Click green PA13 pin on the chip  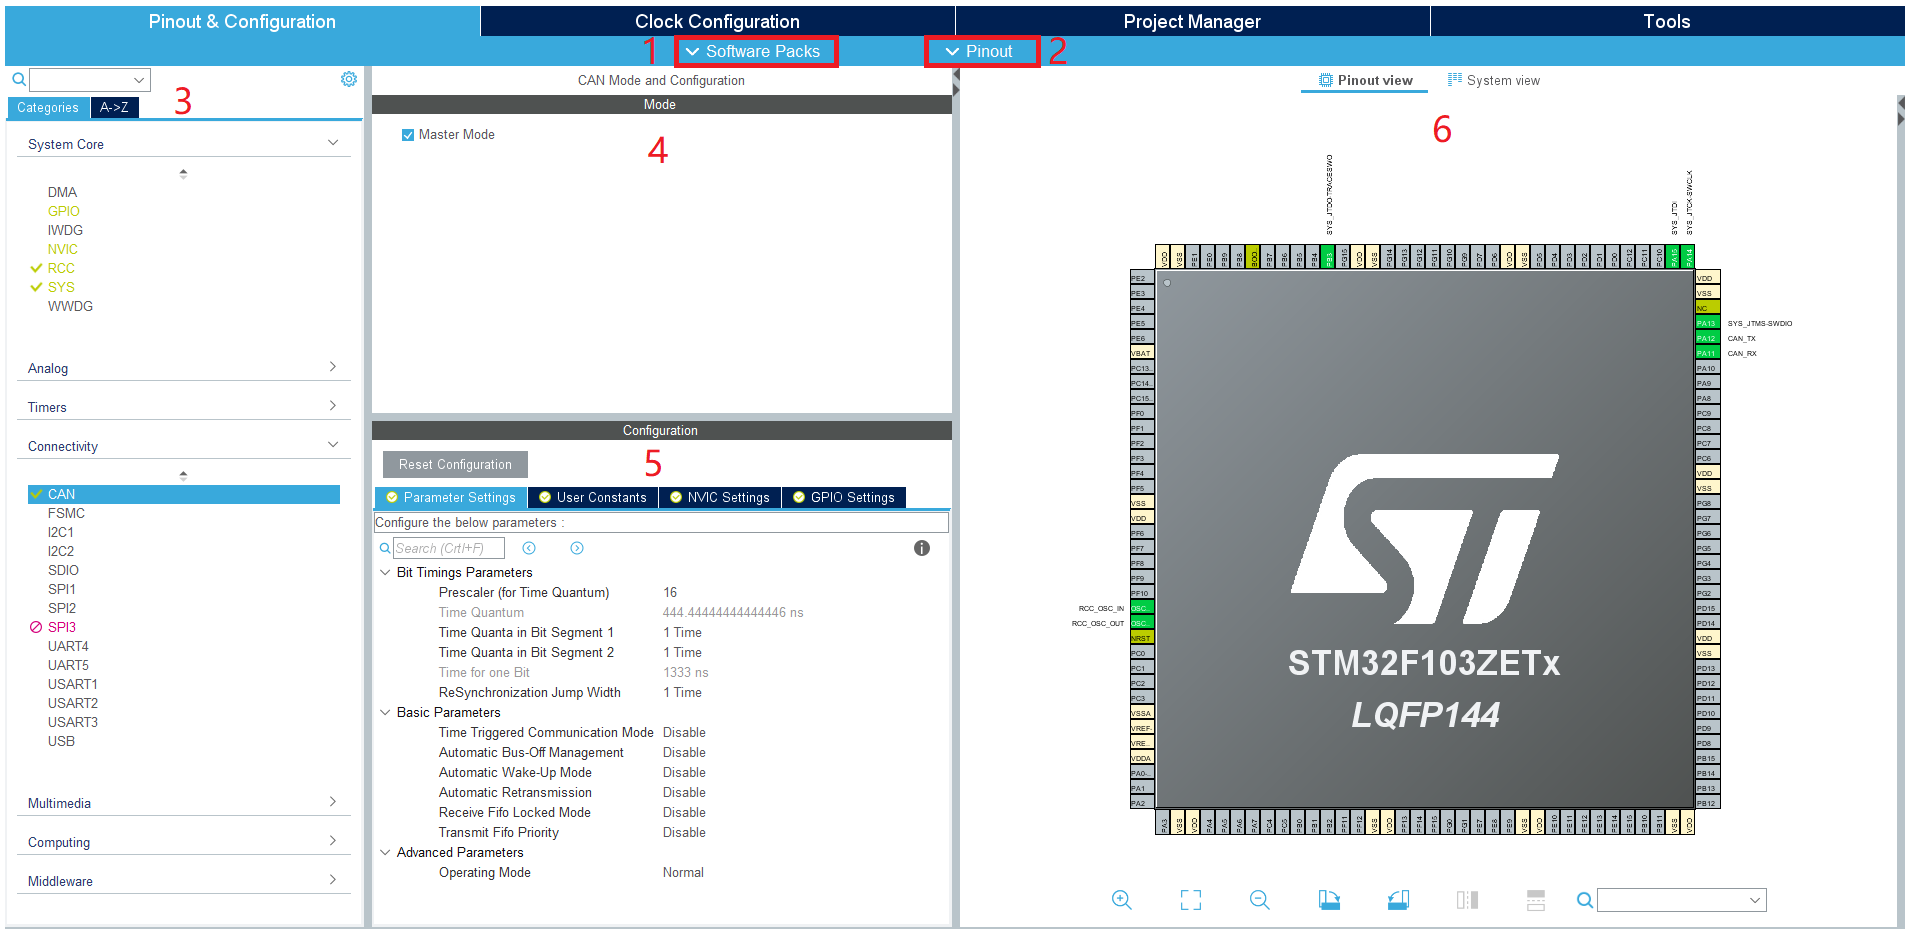point(1707,323)
